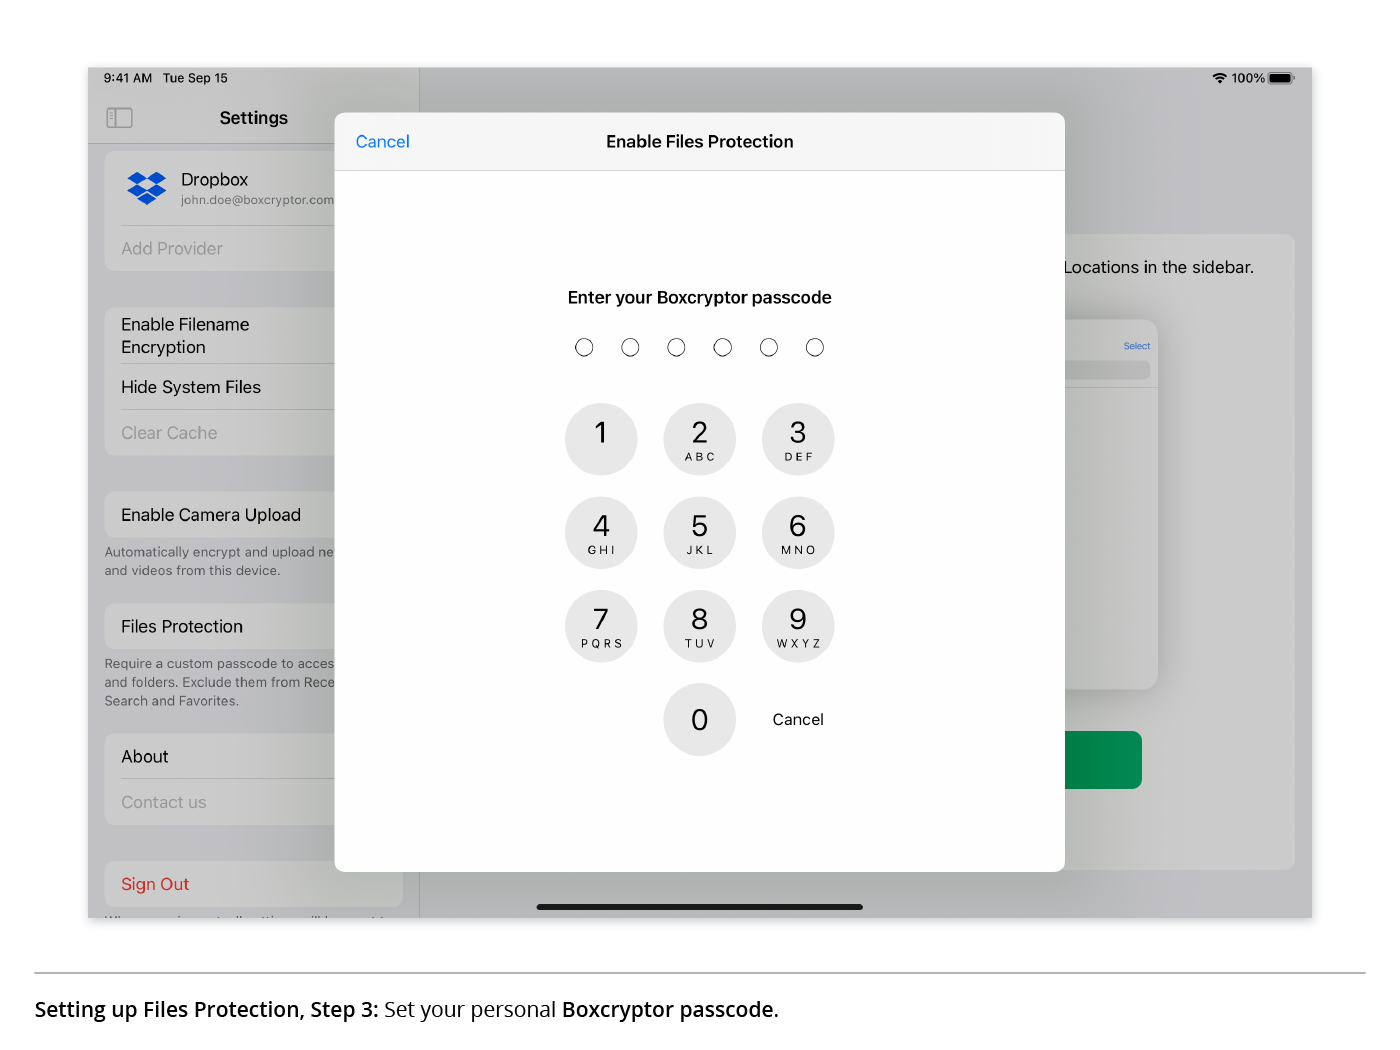Click the Dropbox logo icon
The height and width of the screenshot is (1050, 1400).
coord(146,187)
